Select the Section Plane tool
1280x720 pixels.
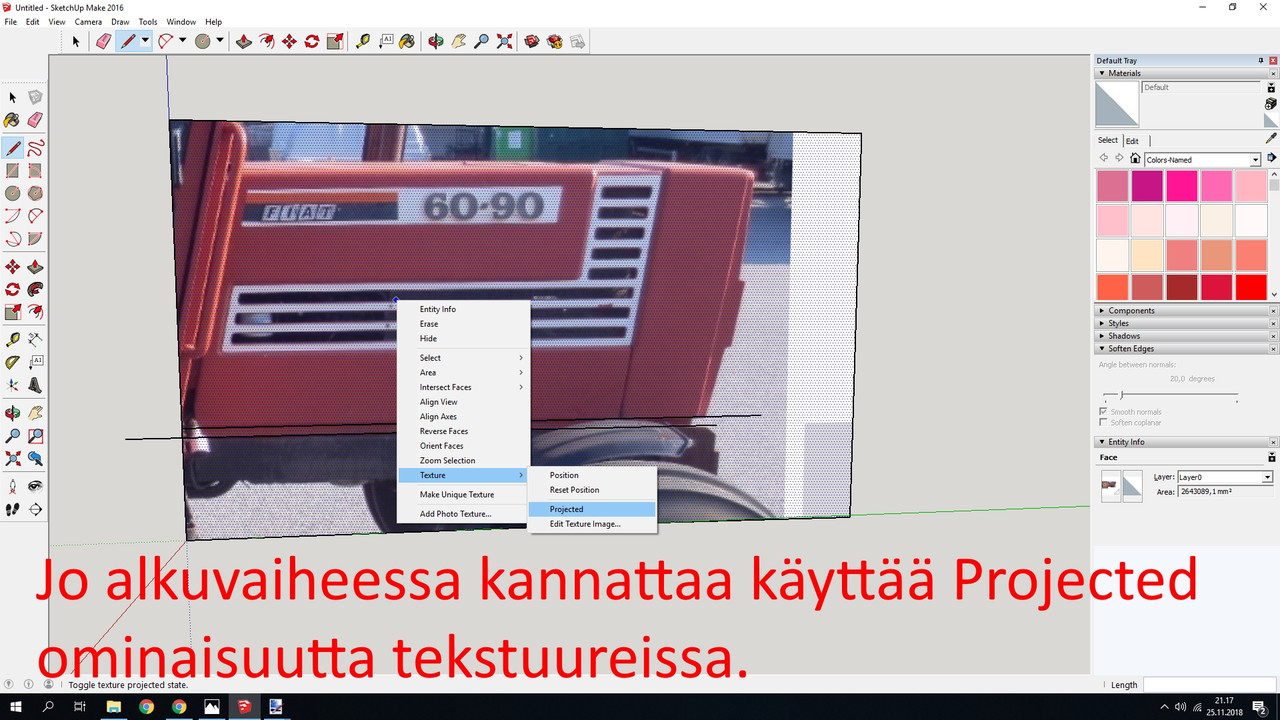click(35, 509)
